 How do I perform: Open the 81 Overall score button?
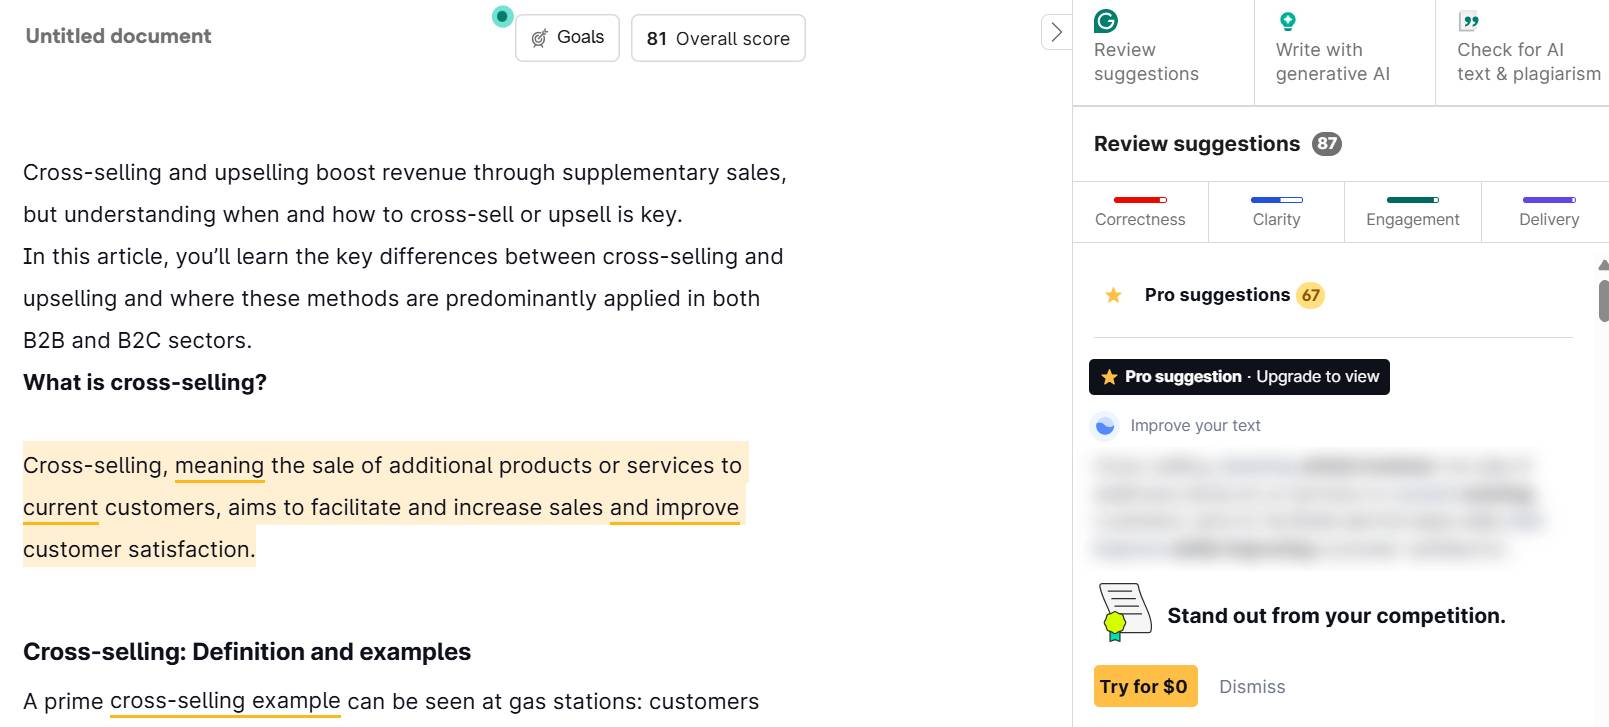point(718,38)
